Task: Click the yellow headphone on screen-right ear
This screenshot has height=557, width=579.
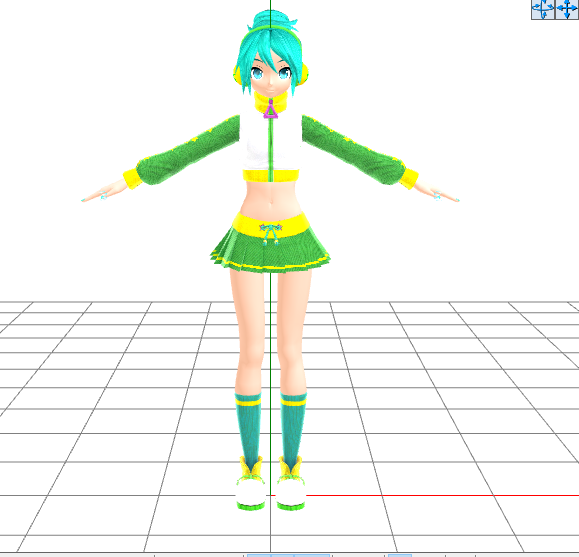Action: tap(303, 74)
